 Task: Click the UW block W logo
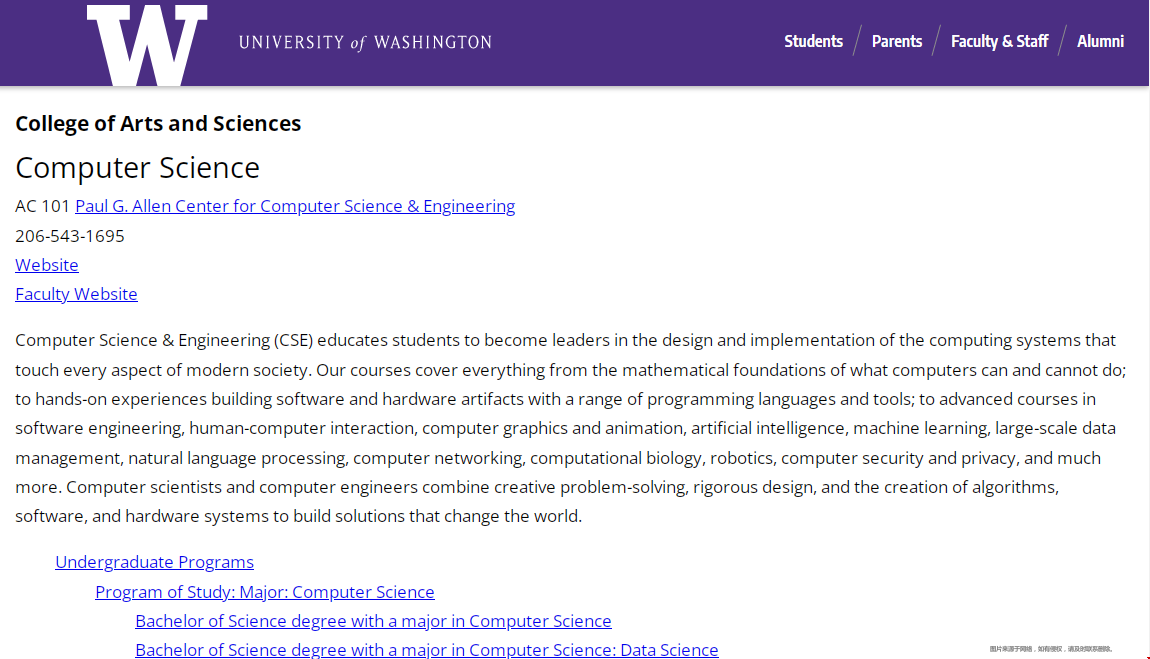click(x=146, y=43)
